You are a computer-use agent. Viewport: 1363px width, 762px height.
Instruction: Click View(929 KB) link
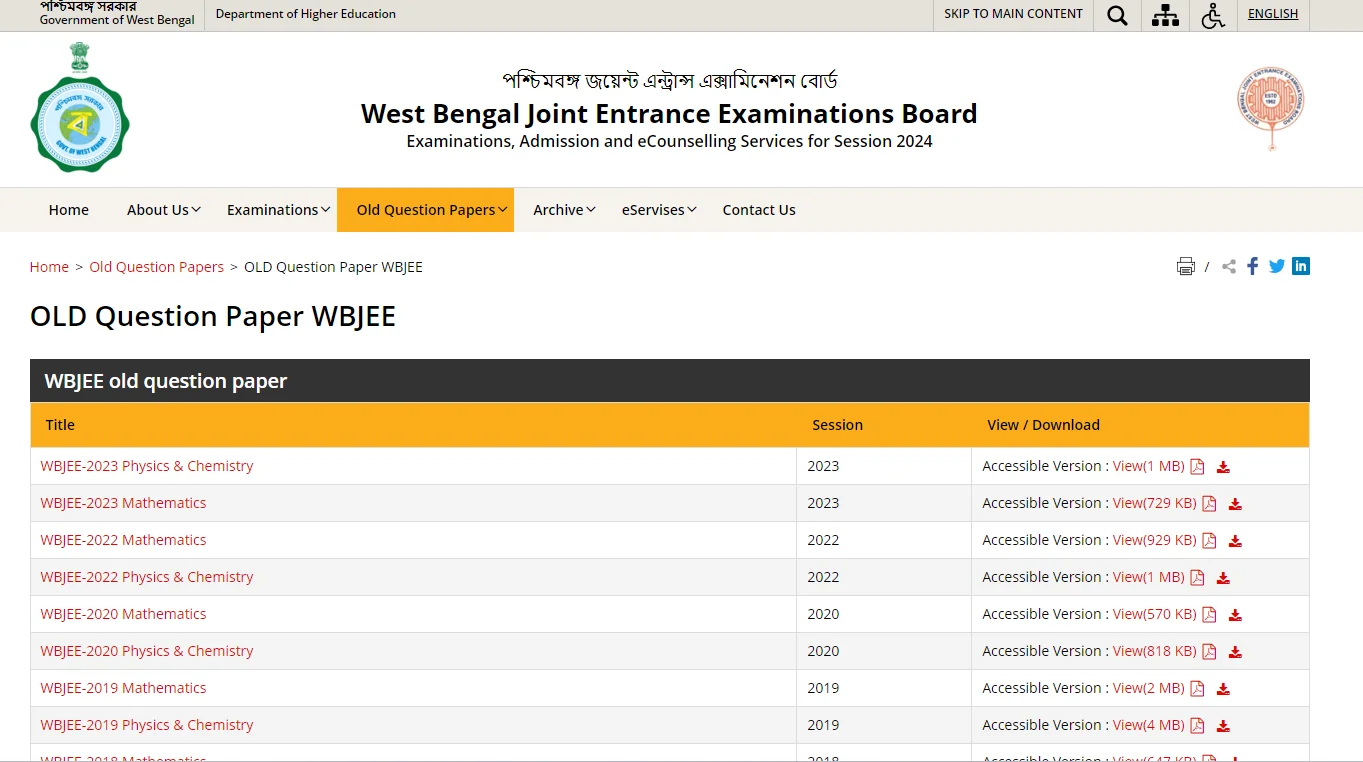[x=1155, y=540]
